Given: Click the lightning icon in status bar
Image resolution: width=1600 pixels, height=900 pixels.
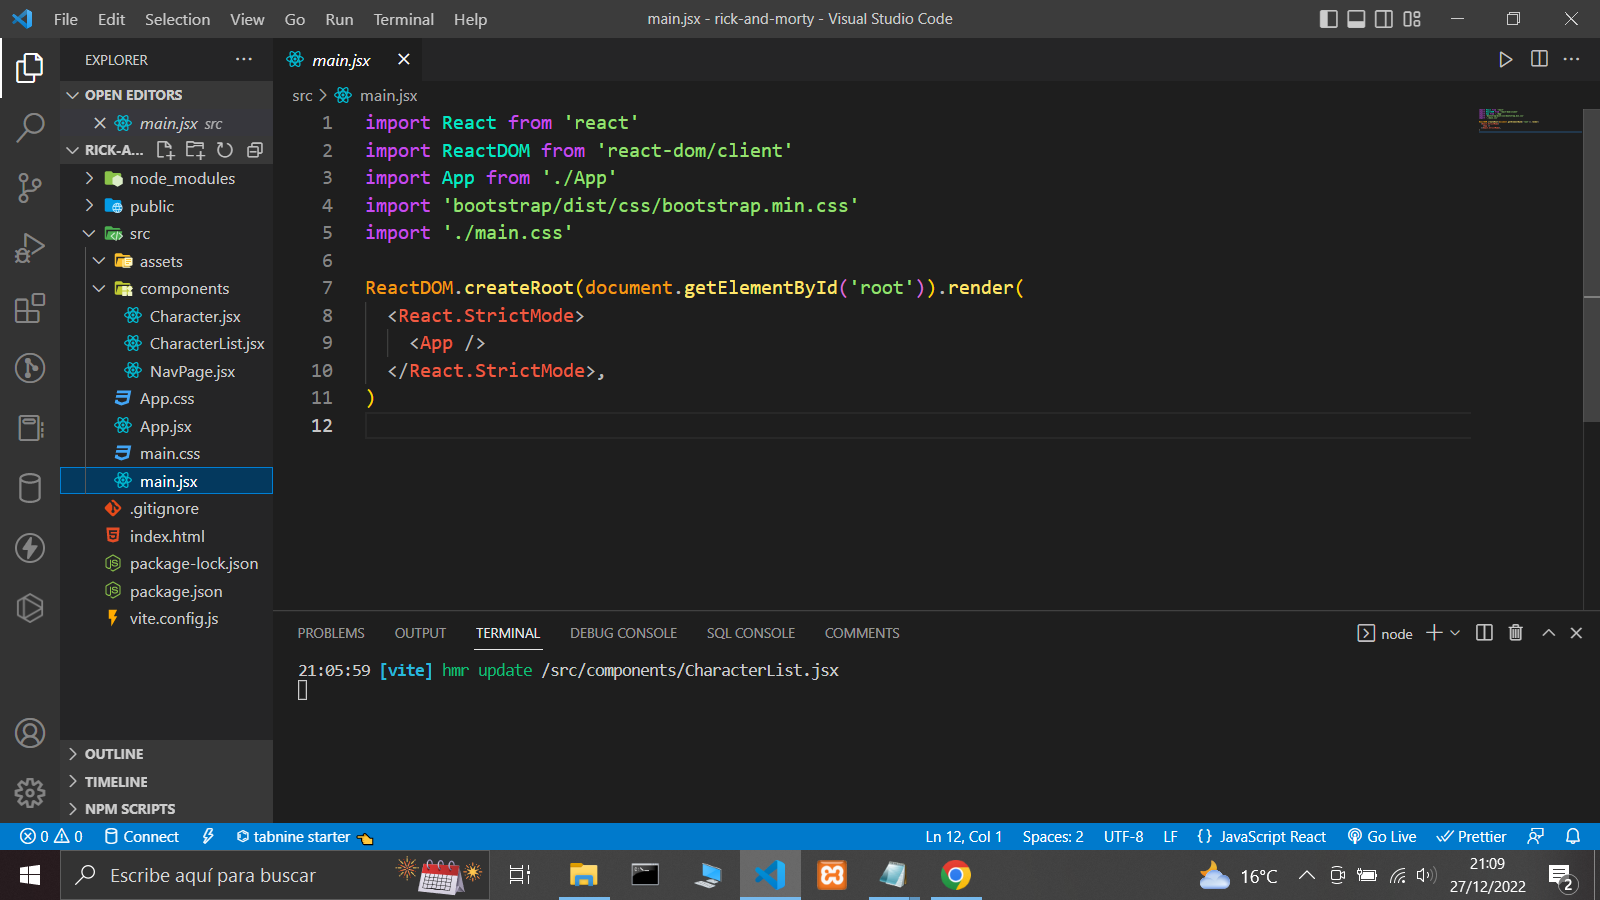Looking at the screenshot, I should (208, 837).
